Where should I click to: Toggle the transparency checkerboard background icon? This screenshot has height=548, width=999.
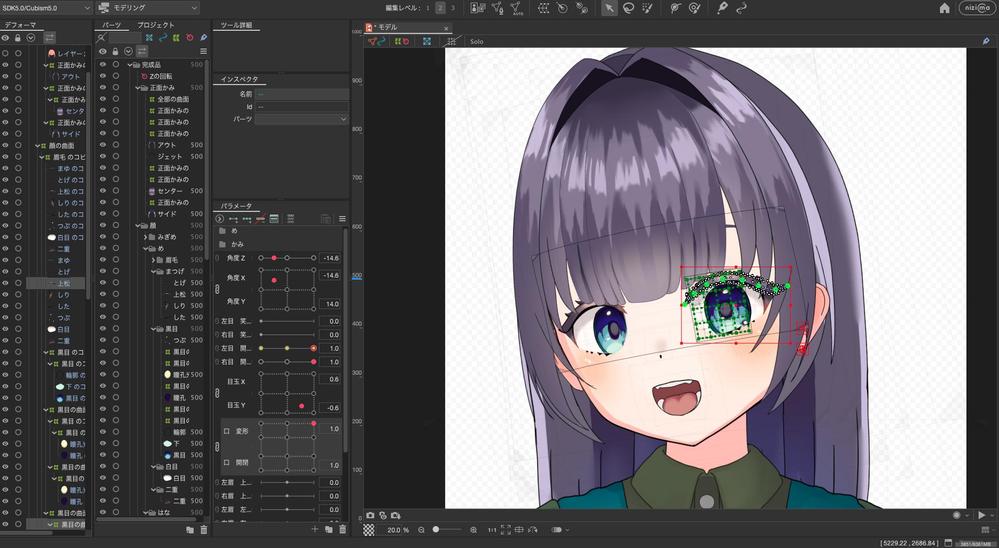coord(369,530)
